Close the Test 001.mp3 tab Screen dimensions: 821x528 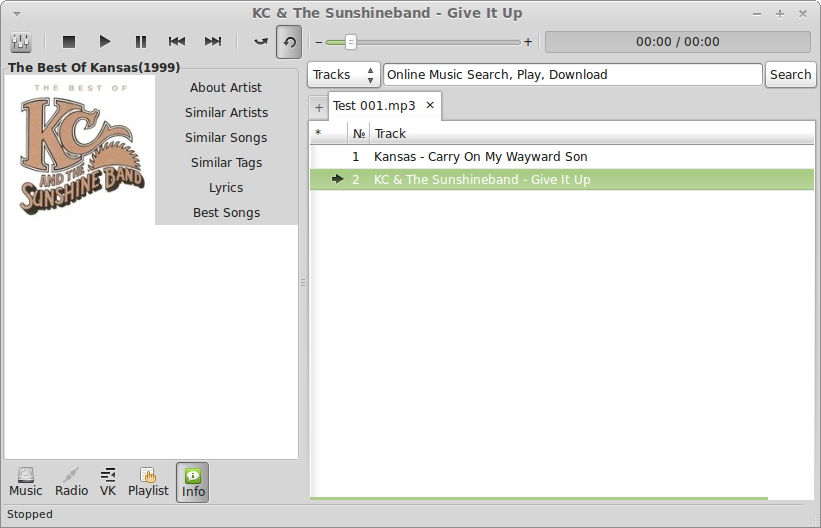point(430,105)
